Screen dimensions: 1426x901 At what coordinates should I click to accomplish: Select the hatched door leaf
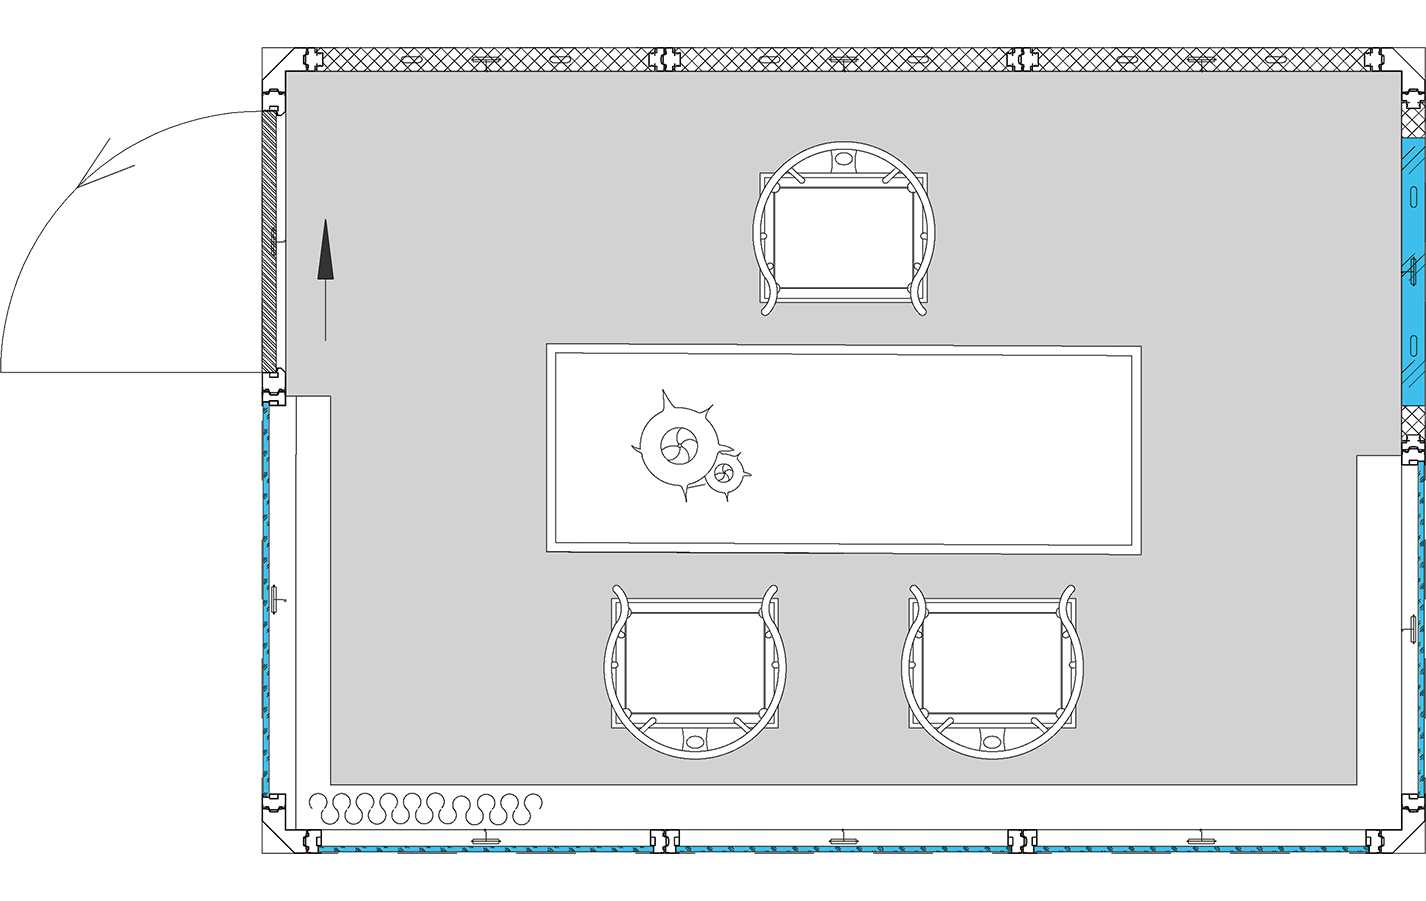click(271, 240)
